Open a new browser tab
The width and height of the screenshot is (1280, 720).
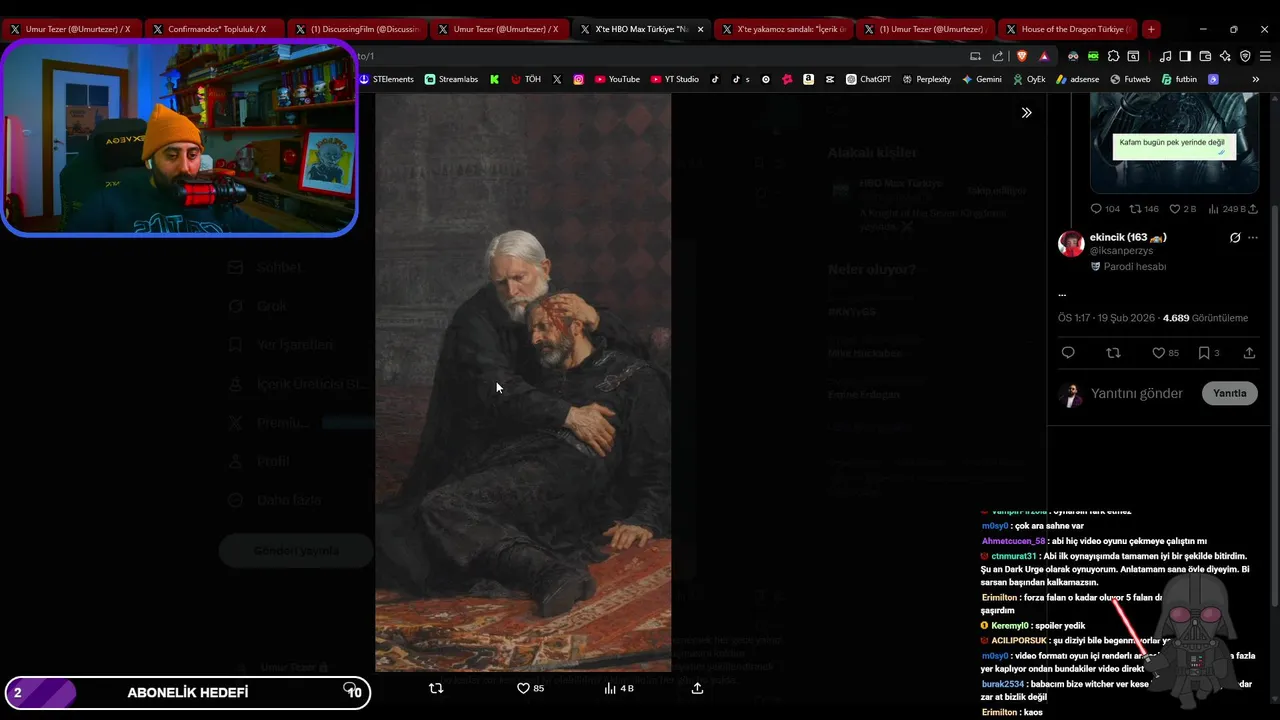1151,29
